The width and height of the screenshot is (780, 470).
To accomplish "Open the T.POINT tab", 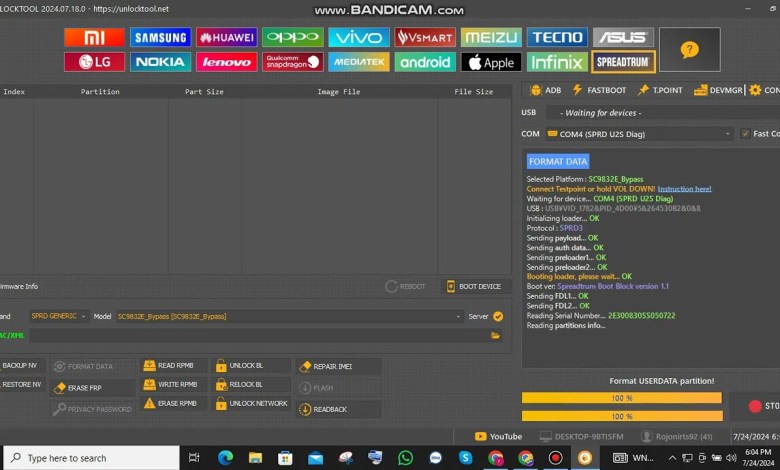I will [x=660, y=90].
